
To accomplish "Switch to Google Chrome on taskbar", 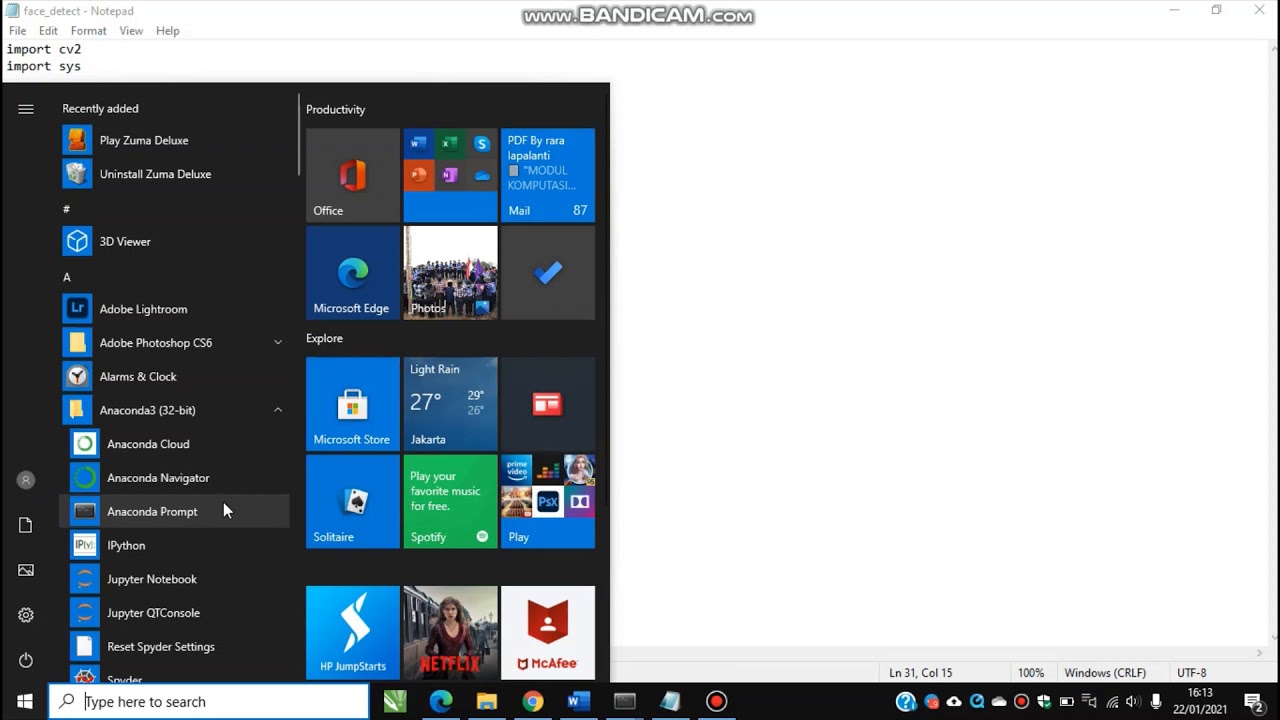I will coord(533,701).
